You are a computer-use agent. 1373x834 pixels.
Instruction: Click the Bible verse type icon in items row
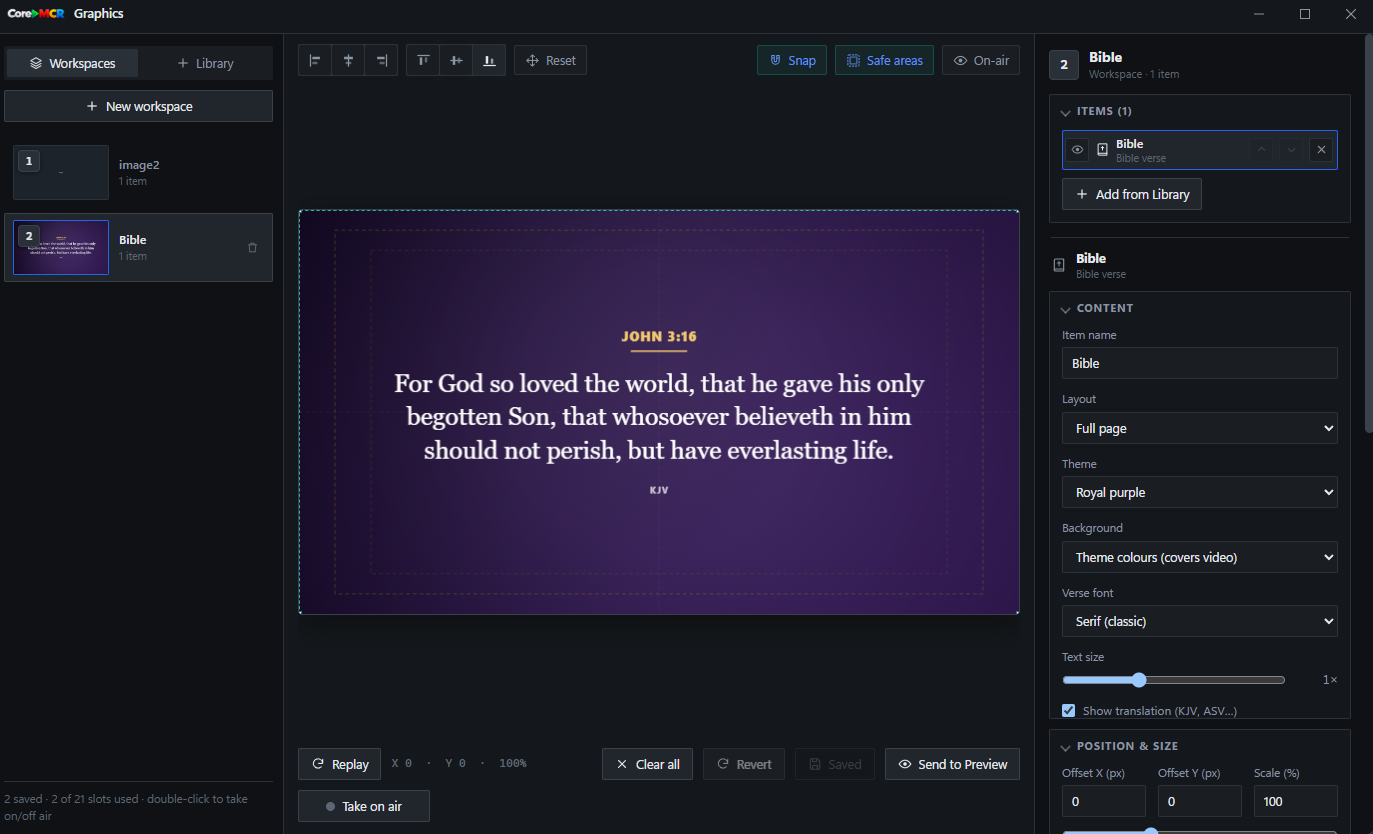point(1102,150)
